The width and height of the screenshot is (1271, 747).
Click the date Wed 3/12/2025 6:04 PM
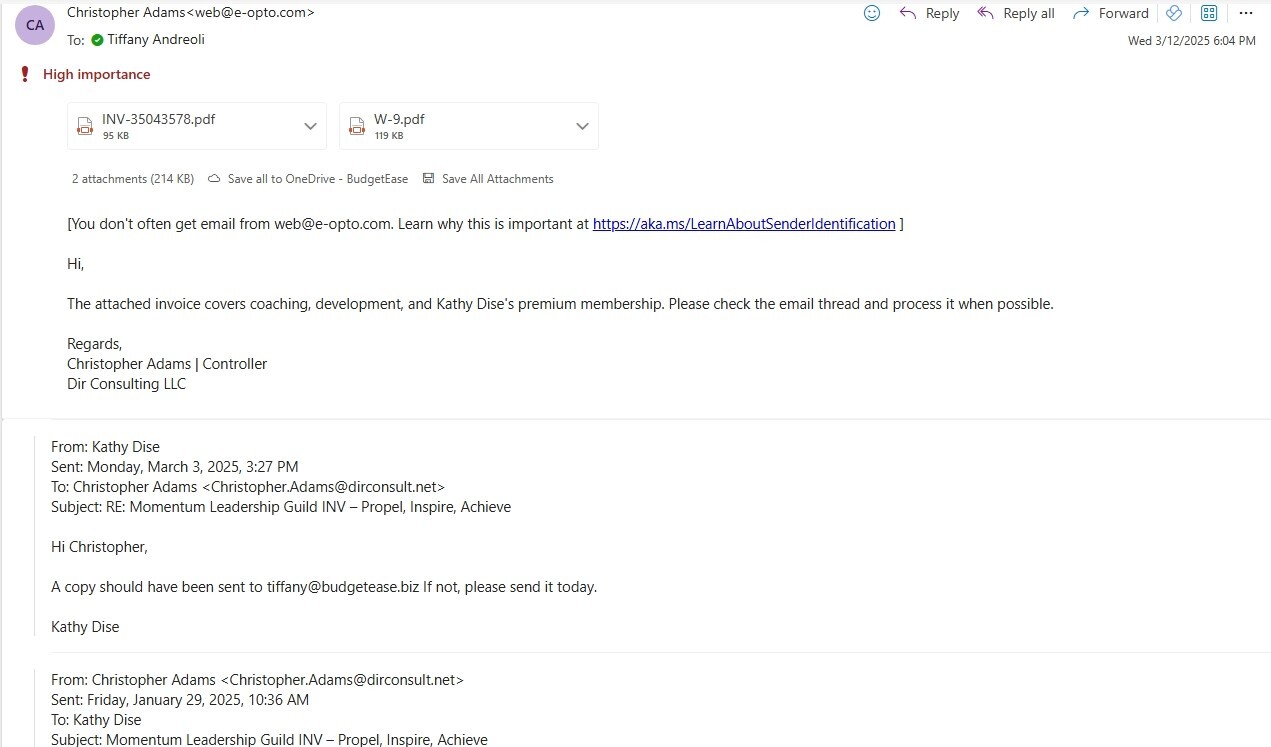pos(1192,41)
